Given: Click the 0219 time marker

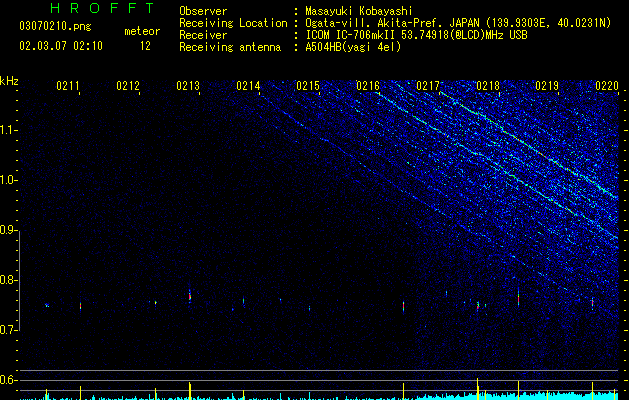Looking at the screenshot, I should click(547, 86).
